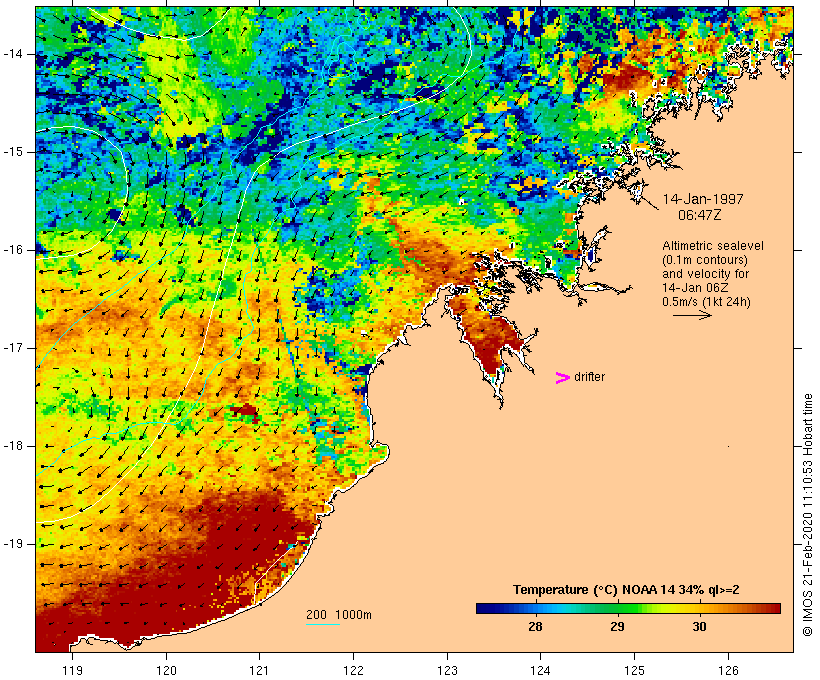Click the longitude axis label '123'
The height and width of the screenshot is (680, 820).
447,670
